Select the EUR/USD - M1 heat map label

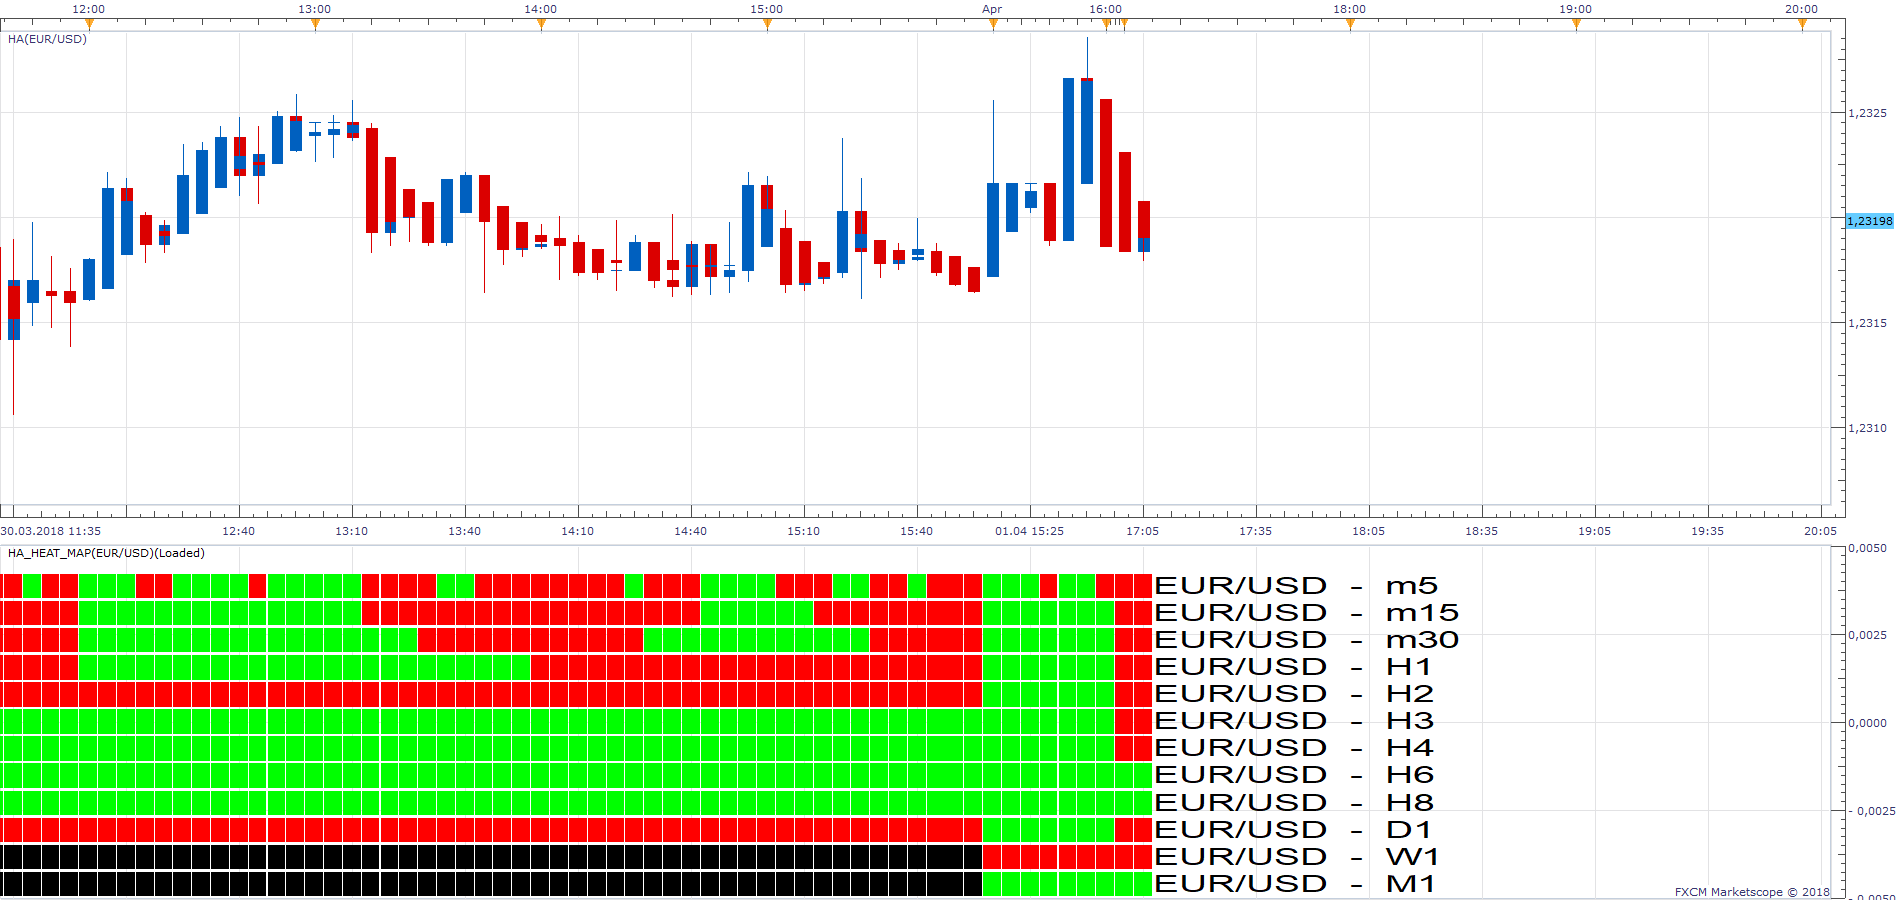pyautogui.click(x=1295, y=884)
